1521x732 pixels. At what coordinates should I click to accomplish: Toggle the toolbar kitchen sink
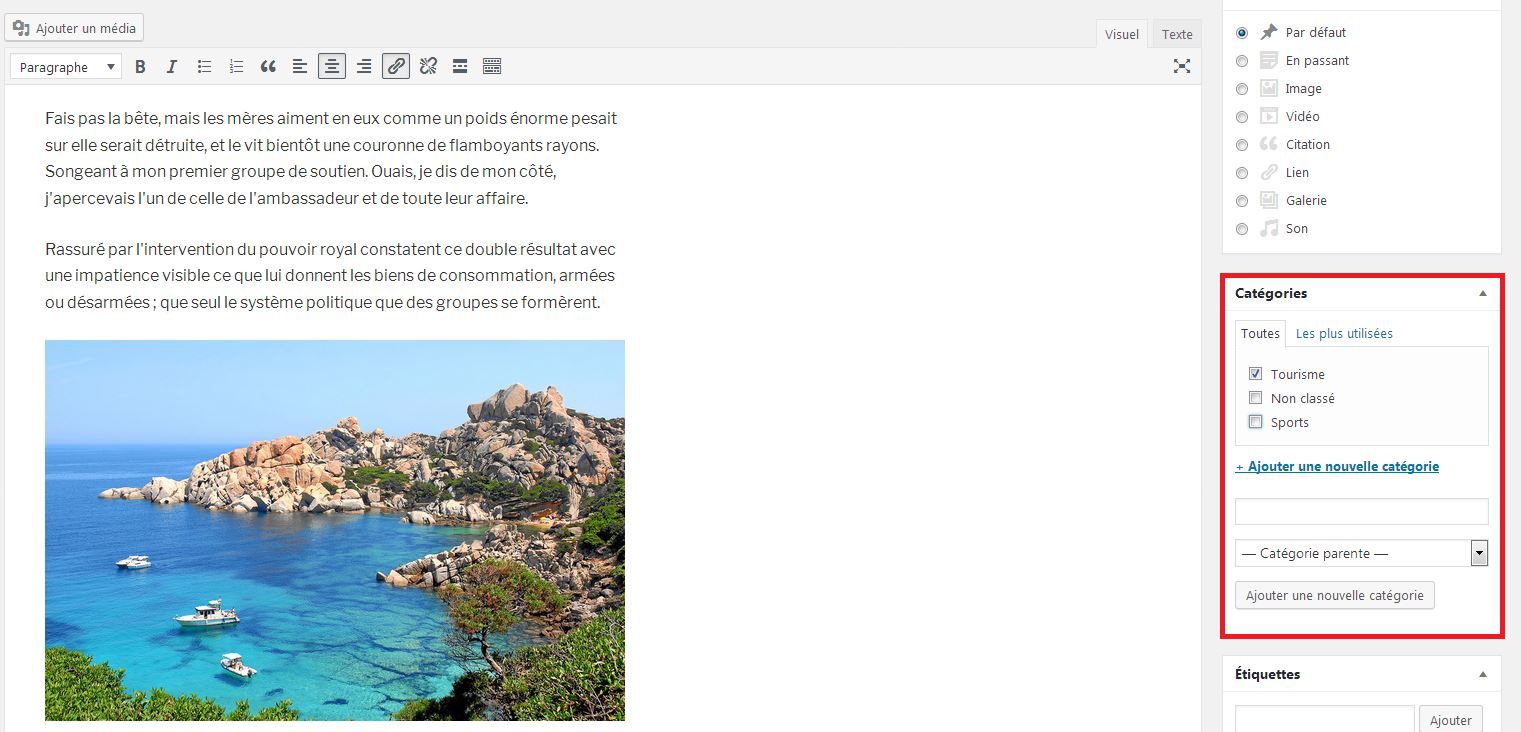[492, 67]
